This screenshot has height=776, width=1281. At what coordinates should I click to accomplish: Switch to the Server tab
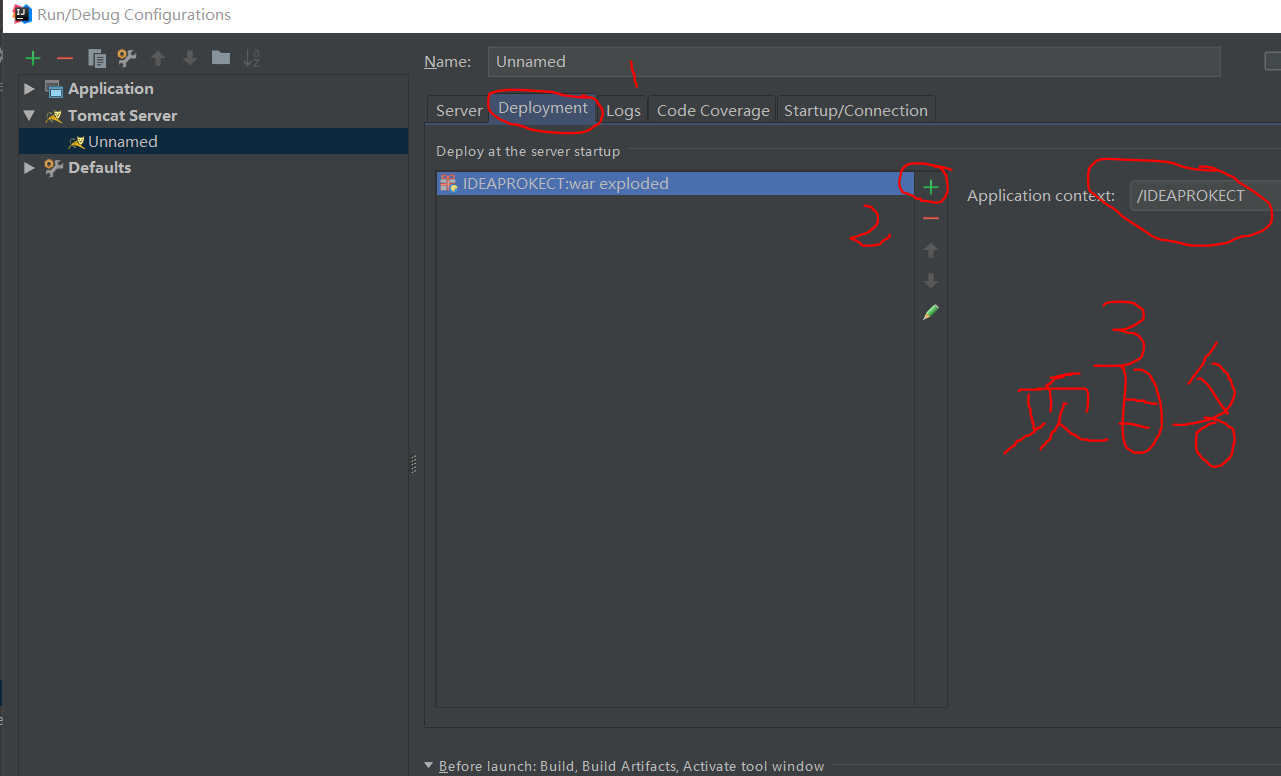[459, 110]
